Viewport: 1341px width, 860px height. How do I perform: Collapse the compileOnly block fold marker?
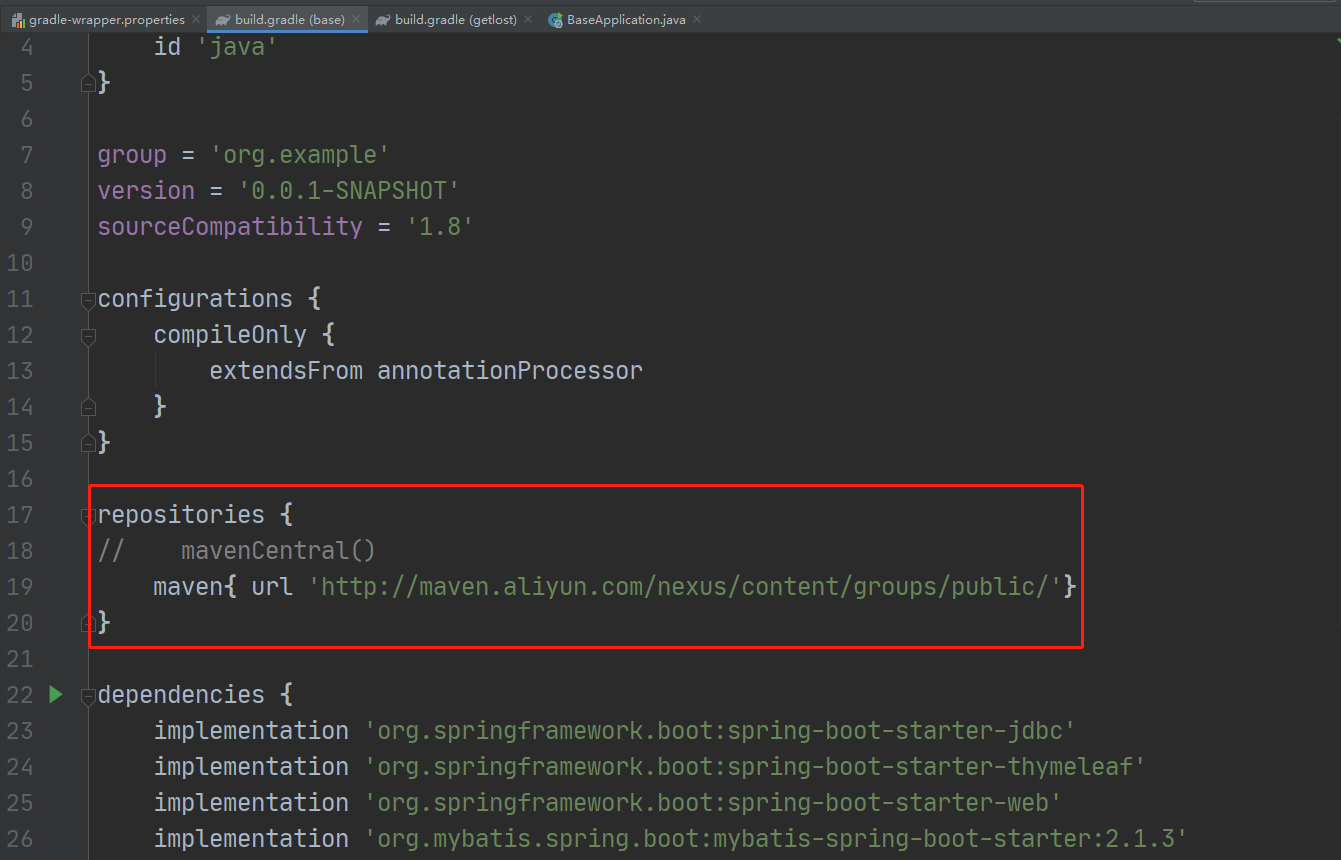[88, 335]
